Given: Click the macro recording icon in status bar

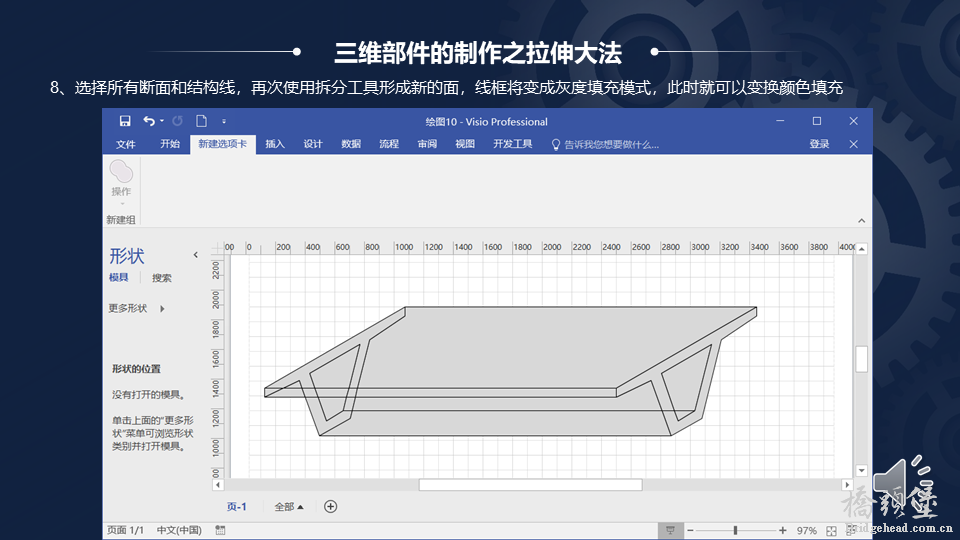Looking at the screenshot, I should click(220, 530).
